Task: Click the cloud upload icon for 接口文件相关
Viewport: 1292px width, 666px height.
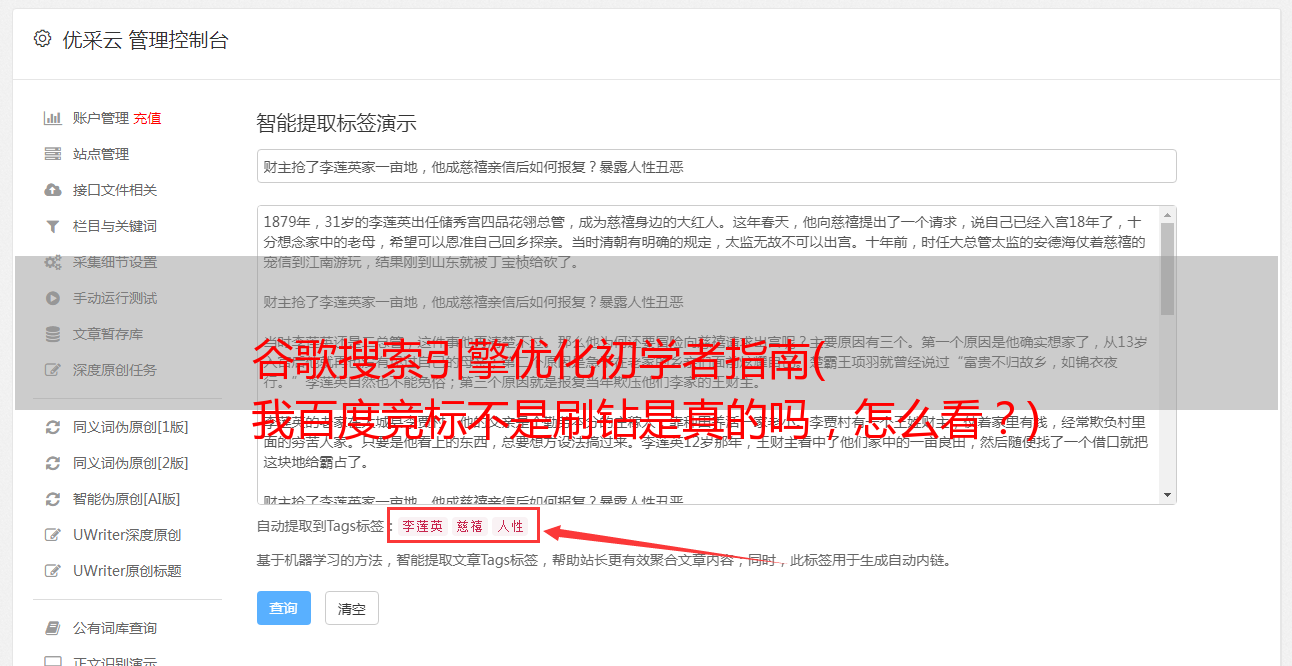Action: click(52, 190)
